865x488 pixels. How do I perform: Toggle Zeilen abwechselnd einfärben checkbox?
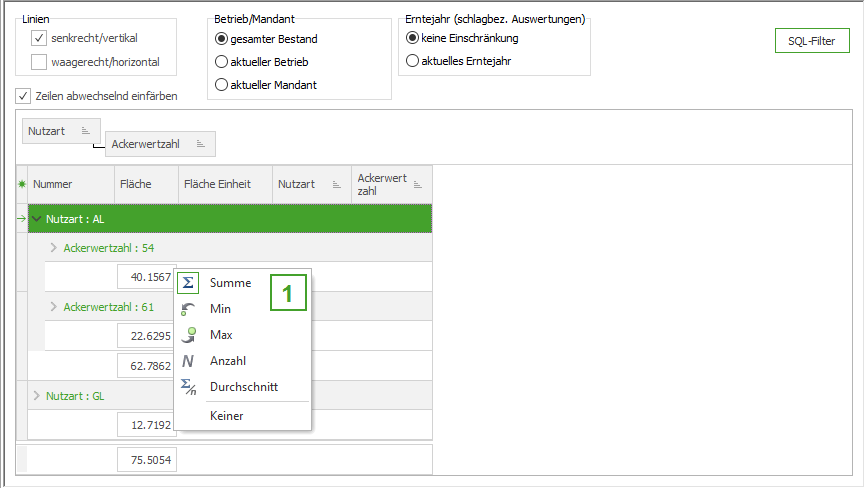click(23, 97)
